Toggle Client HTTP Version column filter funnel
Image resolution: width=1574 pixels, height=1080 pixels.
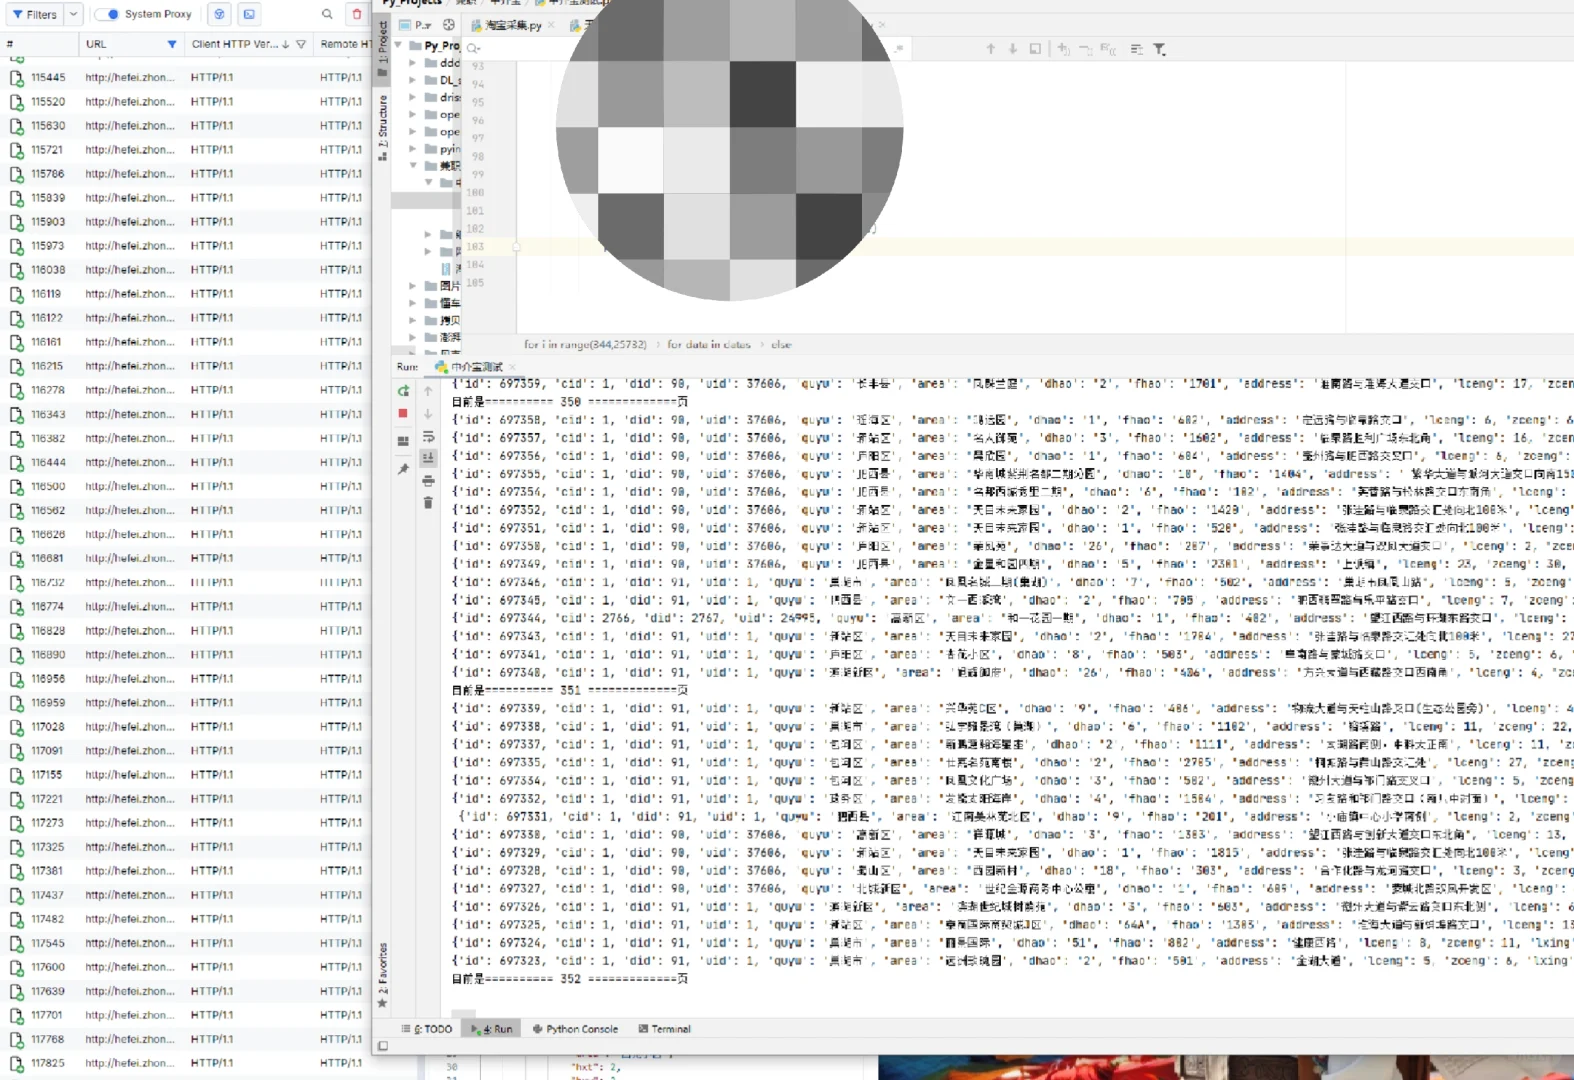coord(301,44)
